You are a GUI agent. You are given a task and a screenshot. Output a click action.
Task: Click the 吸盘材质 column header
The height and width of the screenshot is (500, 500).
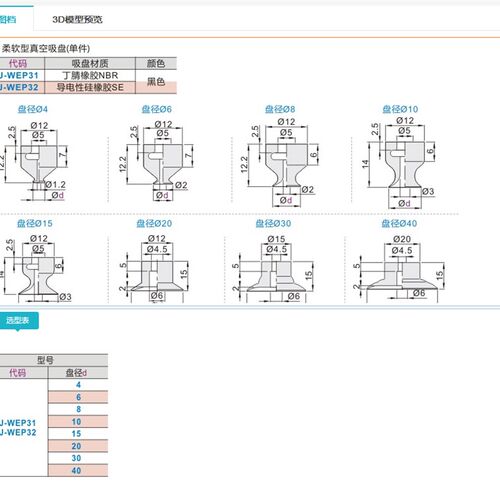pyautogui.click(x=90, y=63)
